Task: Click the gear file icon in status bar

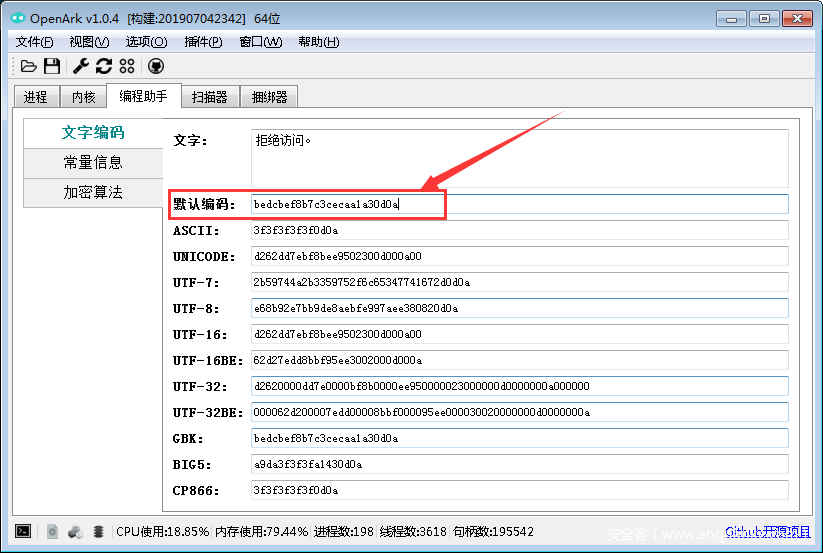Action: point(52,532)
